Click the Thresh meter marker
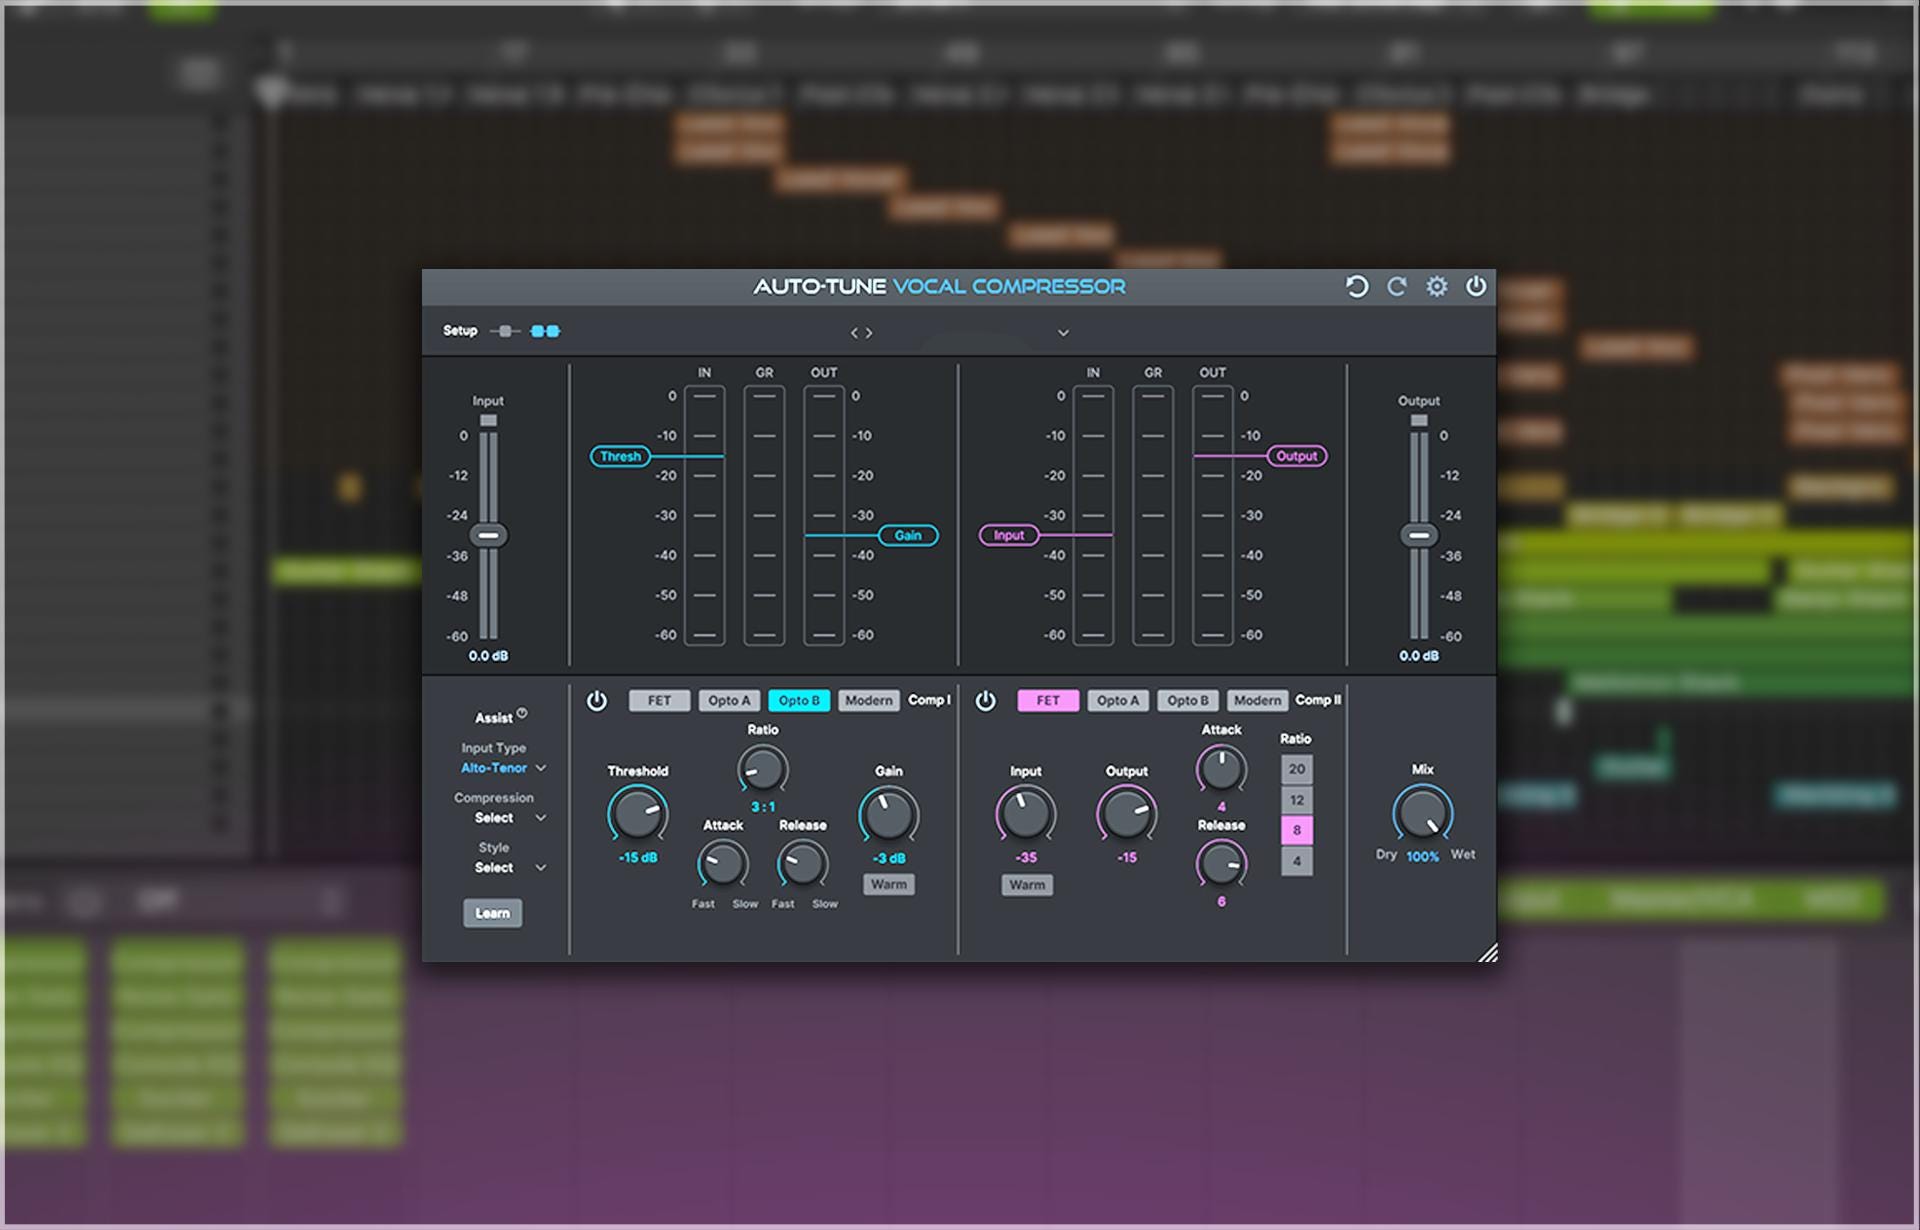Image resolution: width=1920 pixels, height=1230 pixels. [620, 456]
